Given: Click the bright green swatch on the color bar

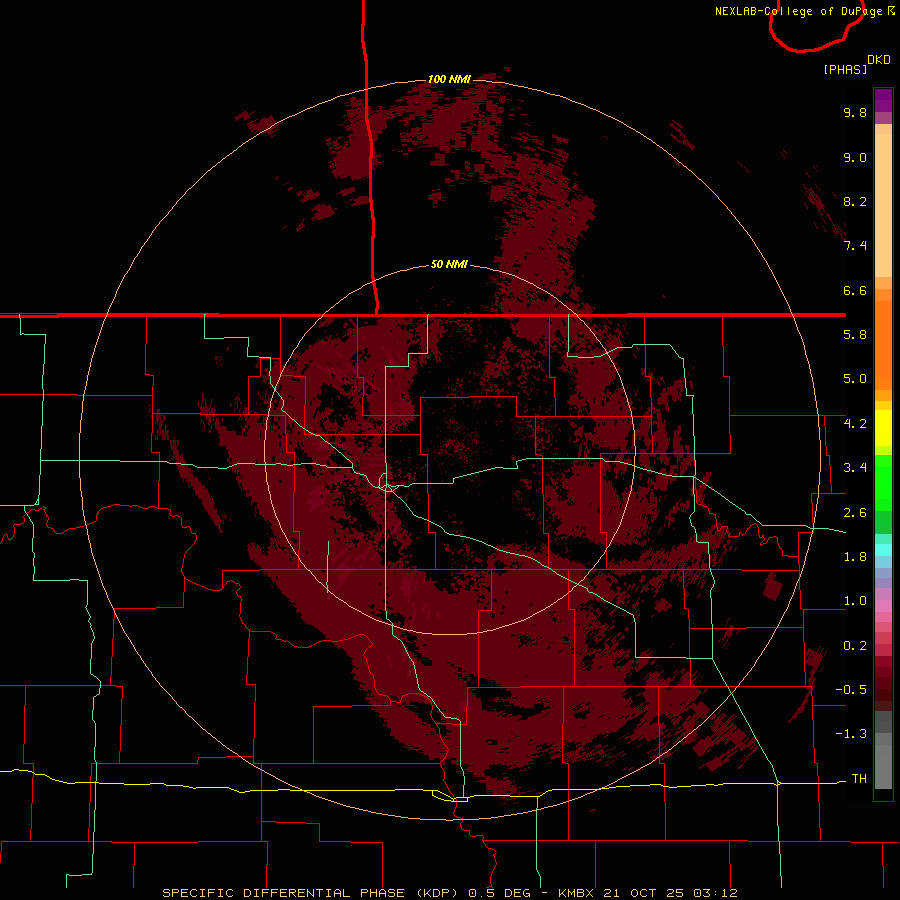Looking at the screenshot, I should 883,482.
